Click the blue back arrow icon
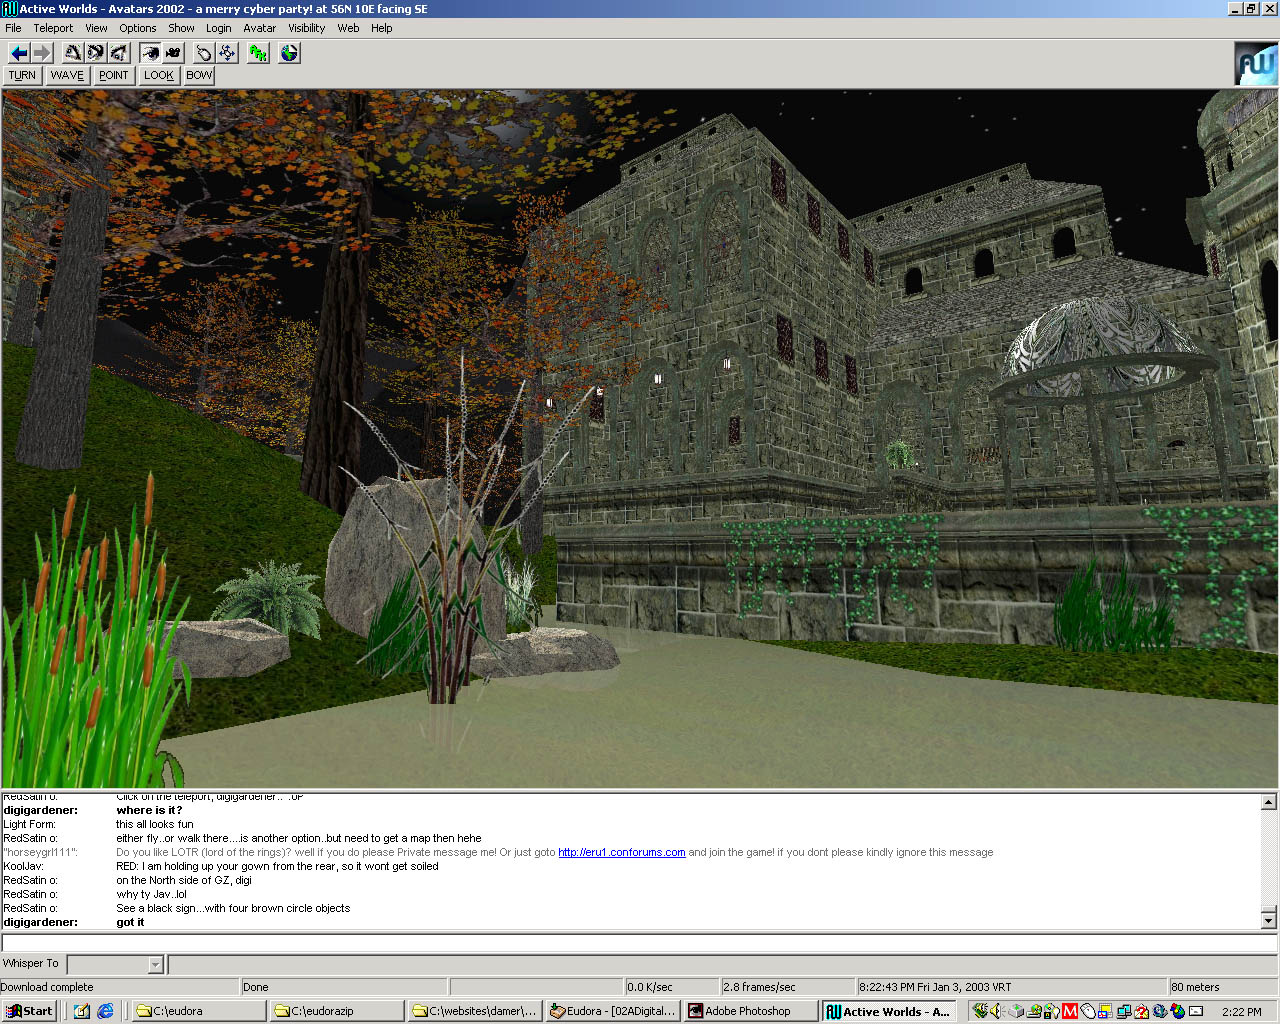The image size is (1280, 1024). point(19,53)
